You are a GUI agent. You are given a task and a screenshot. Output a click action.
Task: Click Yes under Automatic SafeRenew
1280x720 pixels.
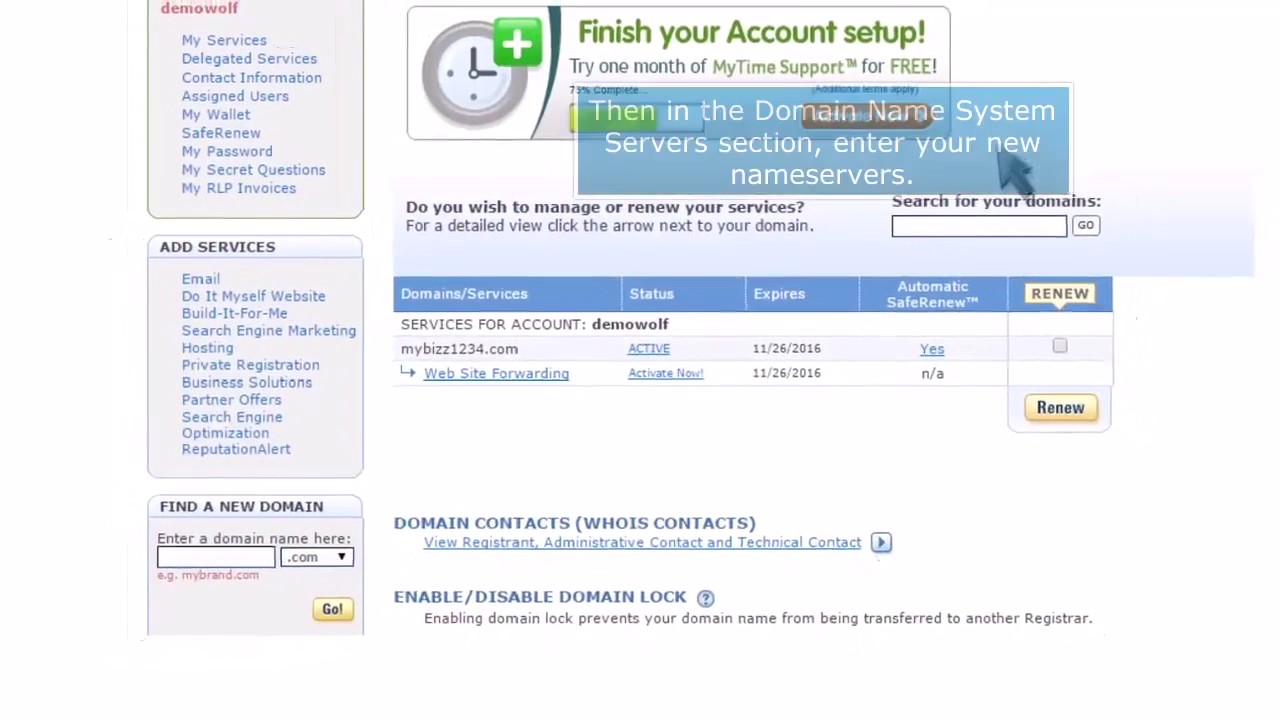(x=932, y=349)
